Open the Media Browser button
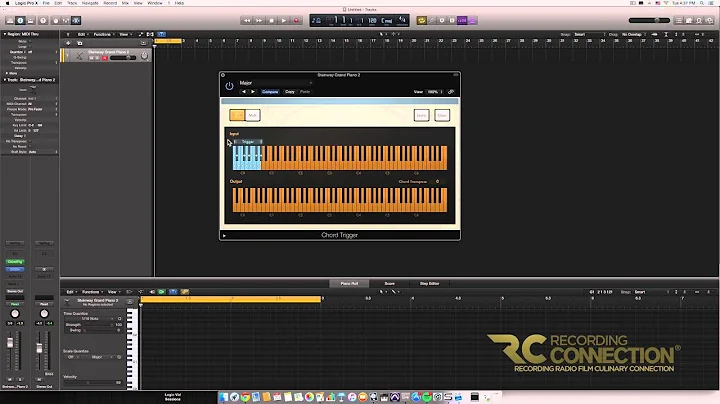This screenshot has width=720, height=404. (709, 21)
